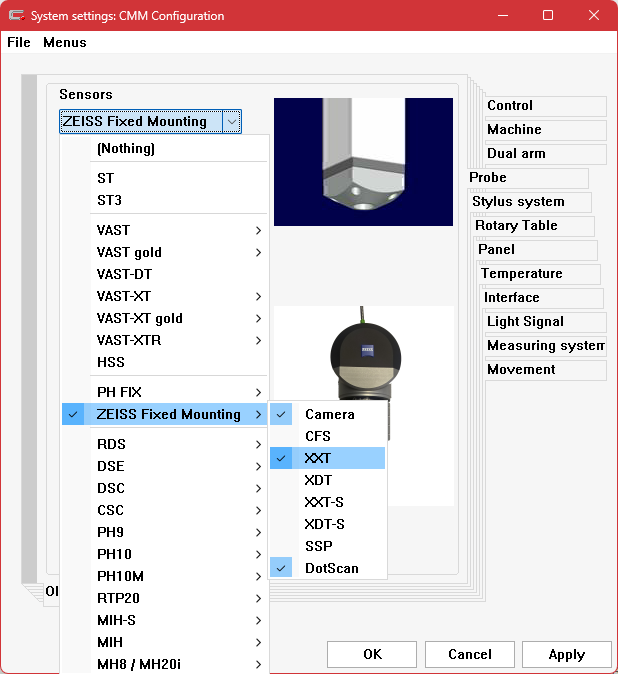Switch to the Temperature tab

(x=540, y=274)
